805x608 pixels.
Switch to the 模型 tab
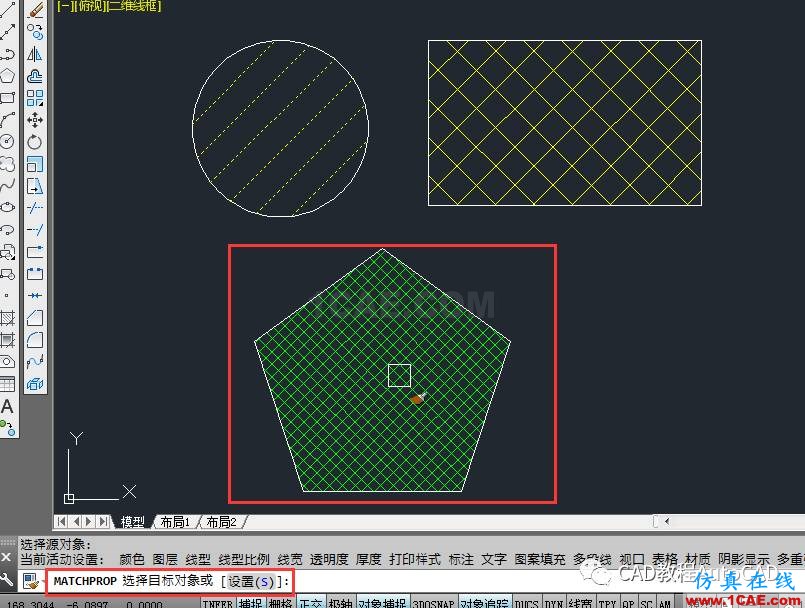132,522
